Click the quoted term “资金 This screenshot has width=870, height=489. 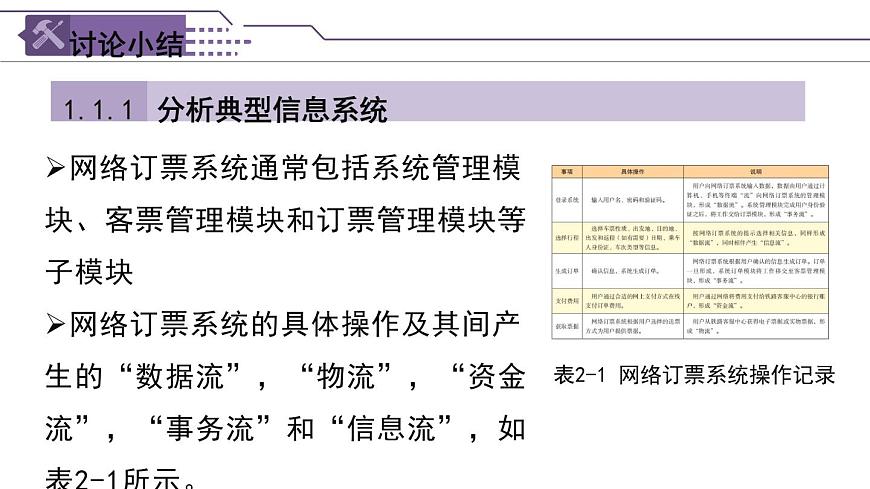click(x=488, y=376)
